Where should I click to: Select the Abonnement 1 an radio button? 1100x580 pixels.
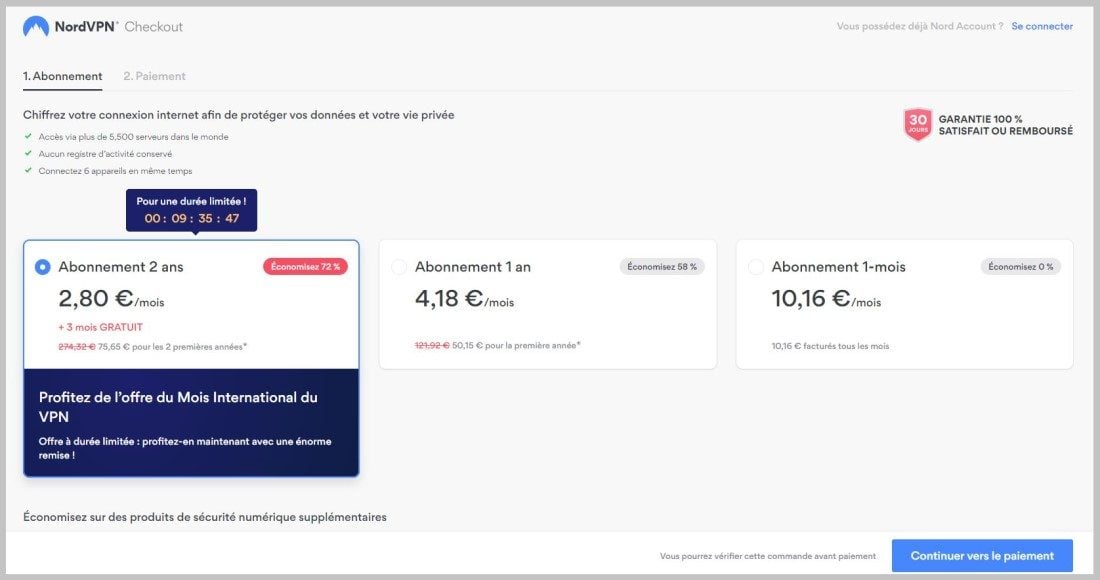pyautogui.click(x=399, y=267)
